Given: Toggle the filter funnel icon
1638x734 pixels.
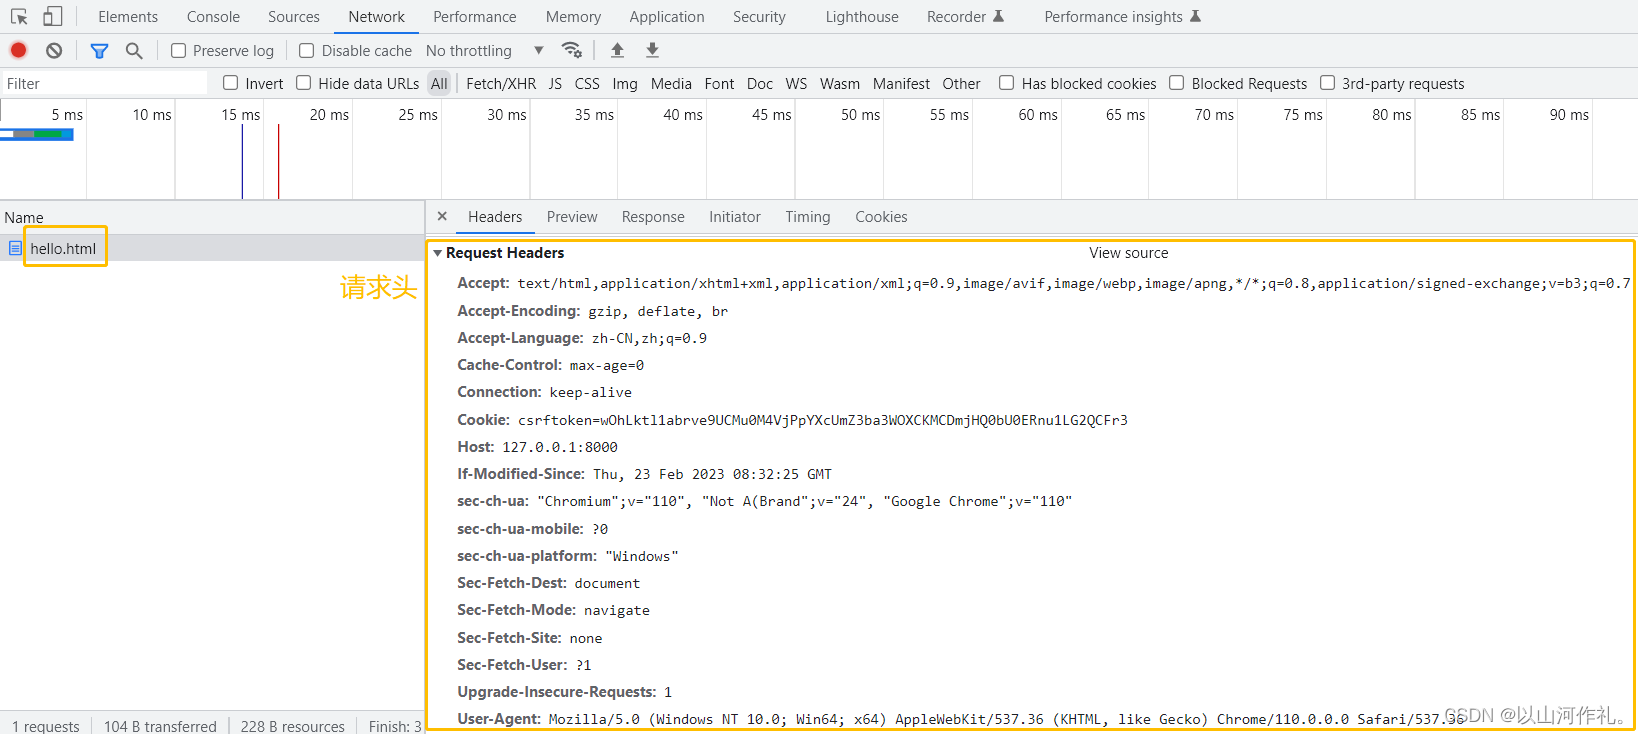Looking at the screenshot, I should pos(99,50).
